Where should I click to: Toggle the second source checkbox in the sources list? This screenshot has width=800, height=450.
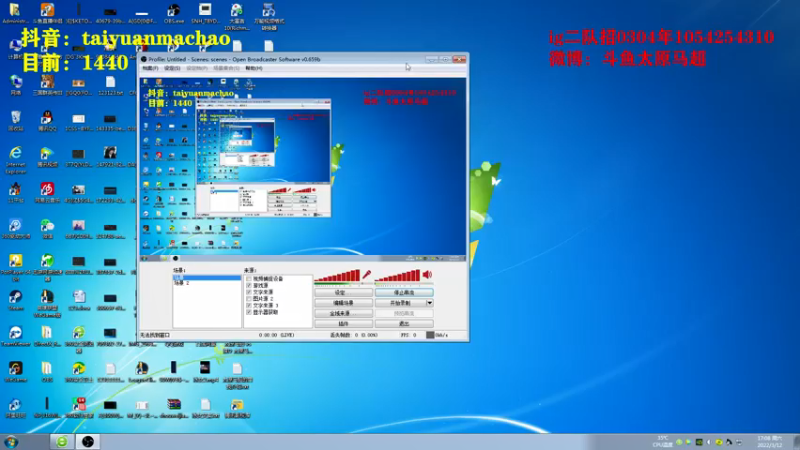[249, 285]
